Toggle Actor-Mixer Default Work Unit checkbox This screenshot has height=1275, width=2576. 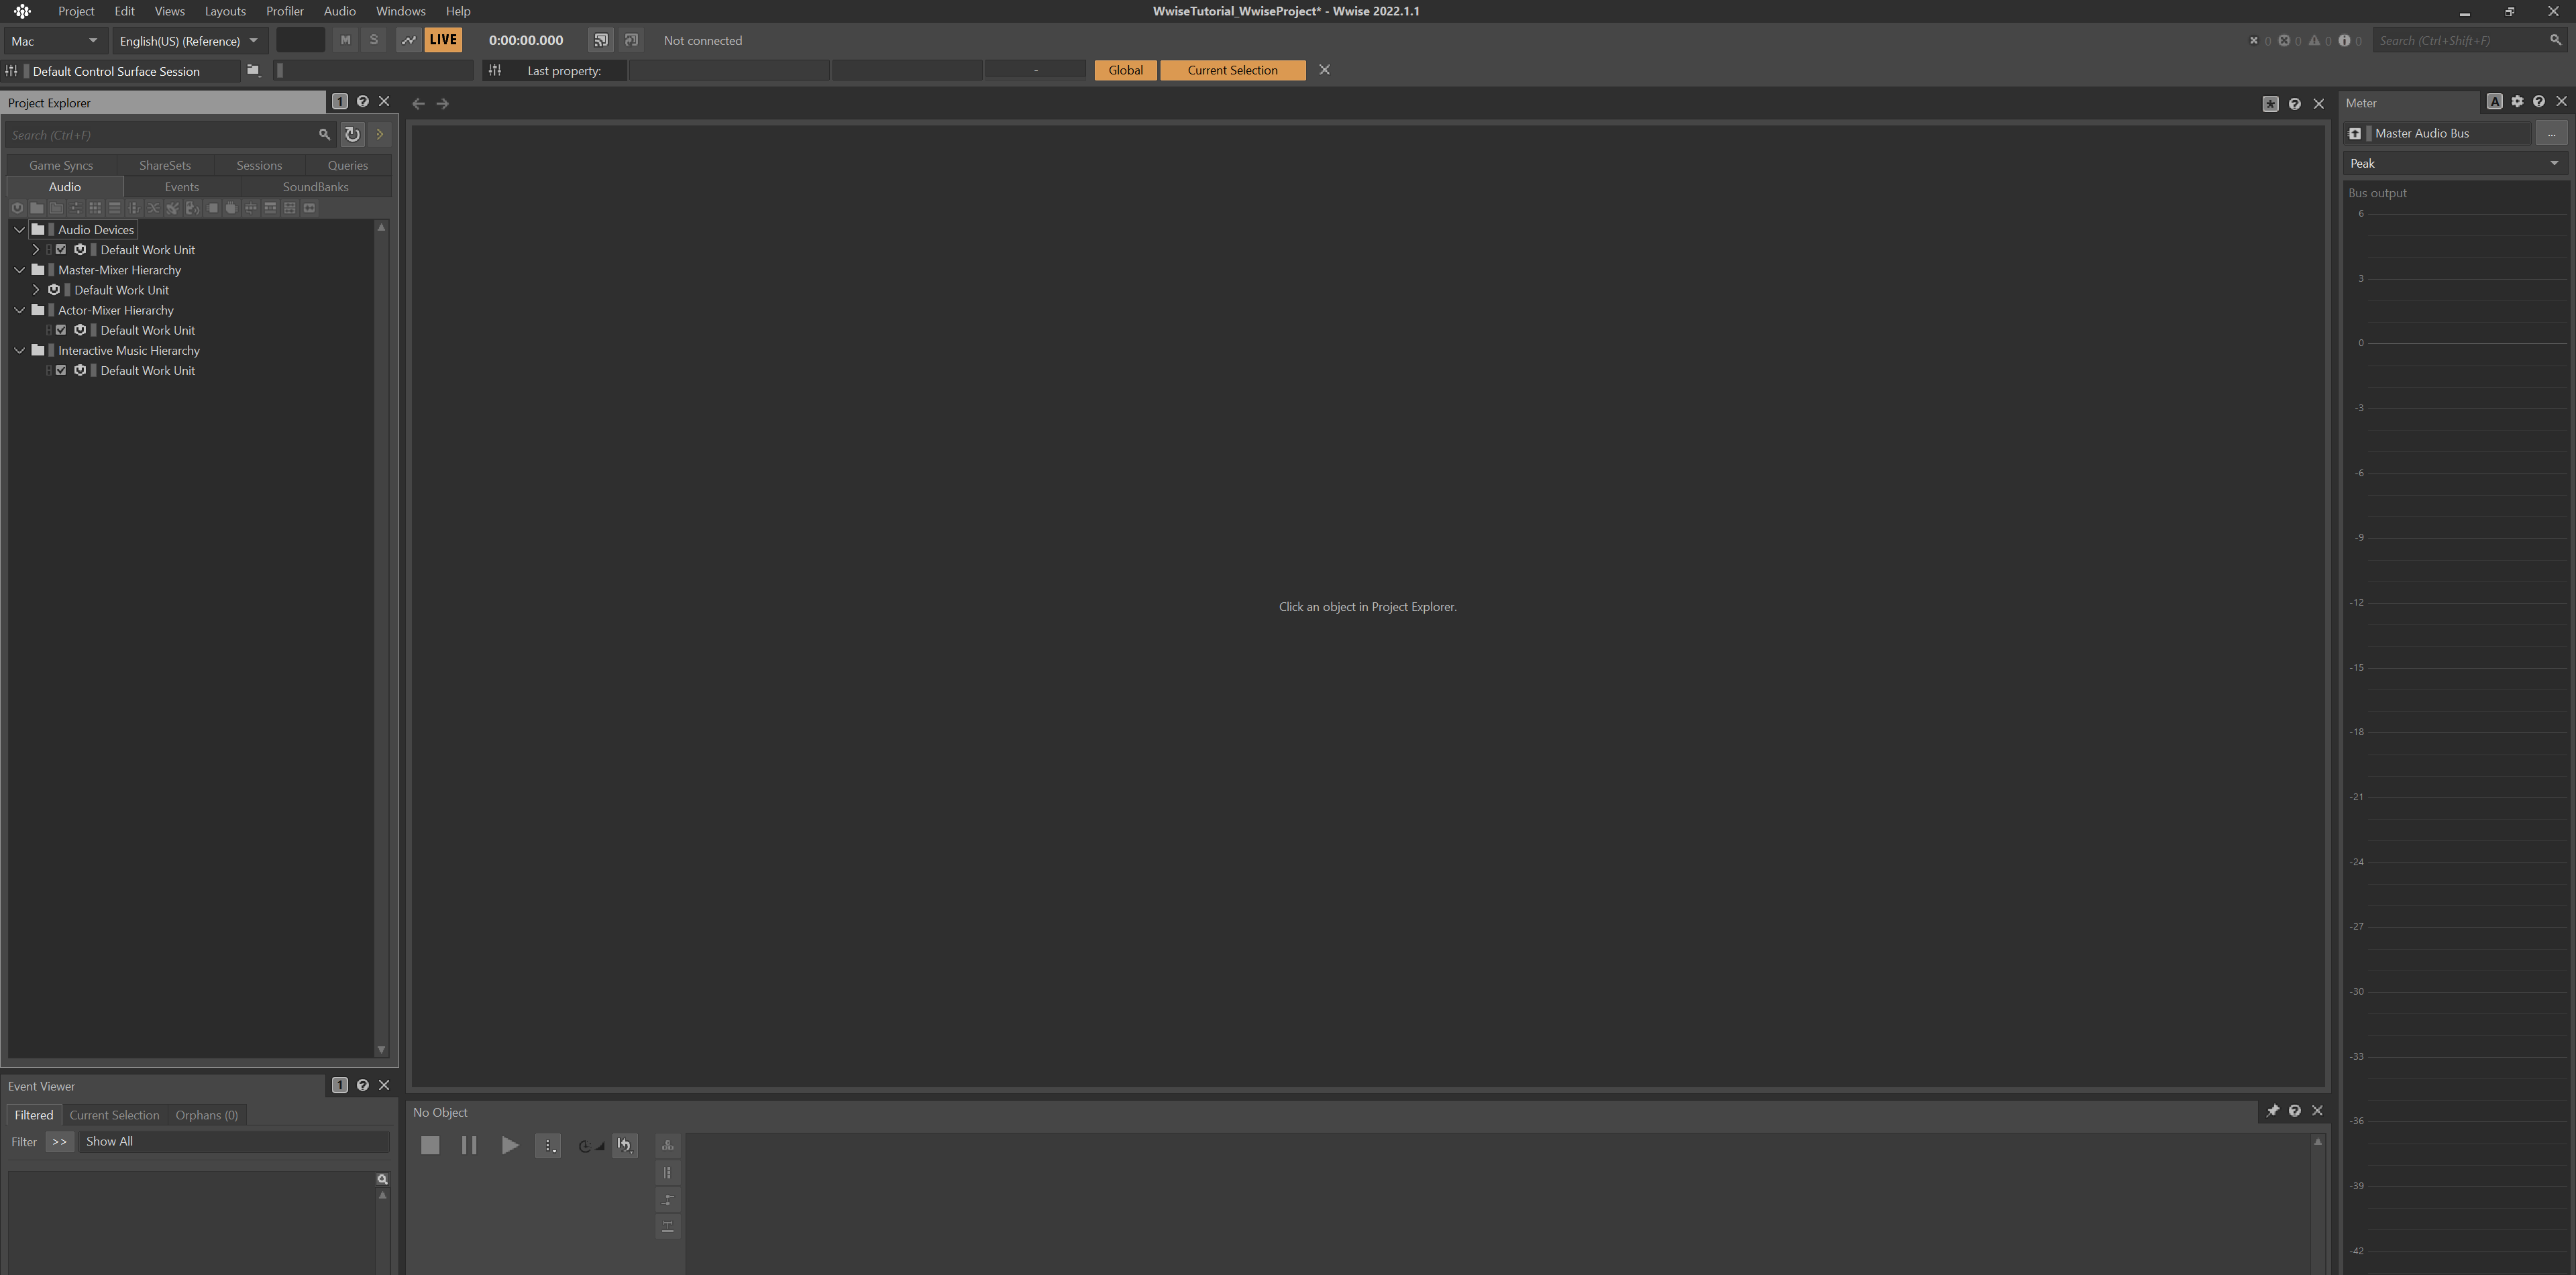coord(61,330)
